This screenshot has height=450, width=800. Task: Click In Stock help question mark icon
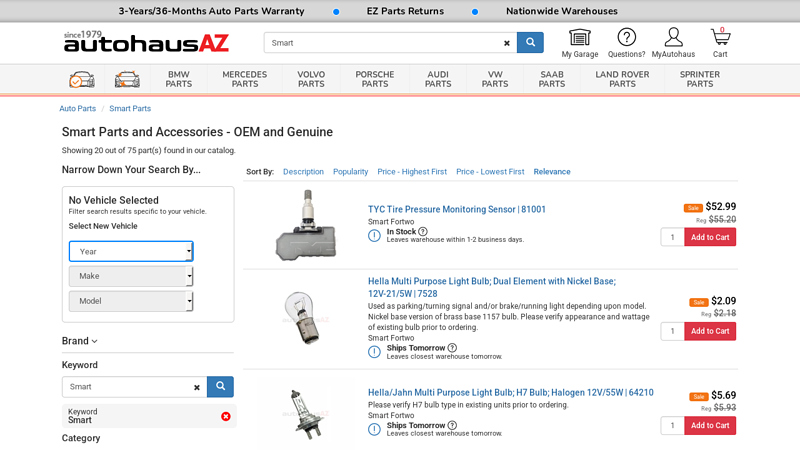[422, 232]
